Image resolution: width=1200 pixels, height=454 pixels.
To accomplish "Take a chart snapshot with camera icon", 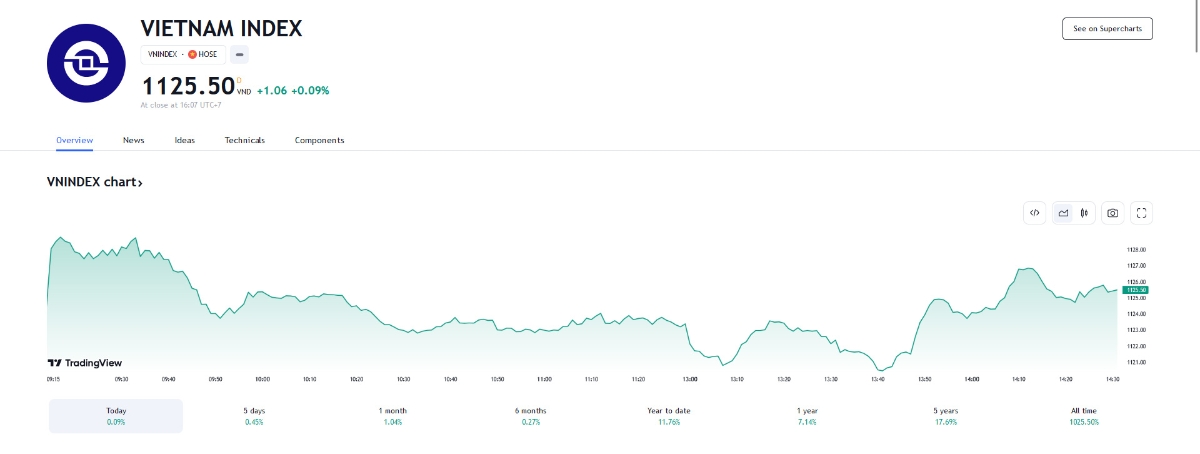I will (x=1112, y=212).
